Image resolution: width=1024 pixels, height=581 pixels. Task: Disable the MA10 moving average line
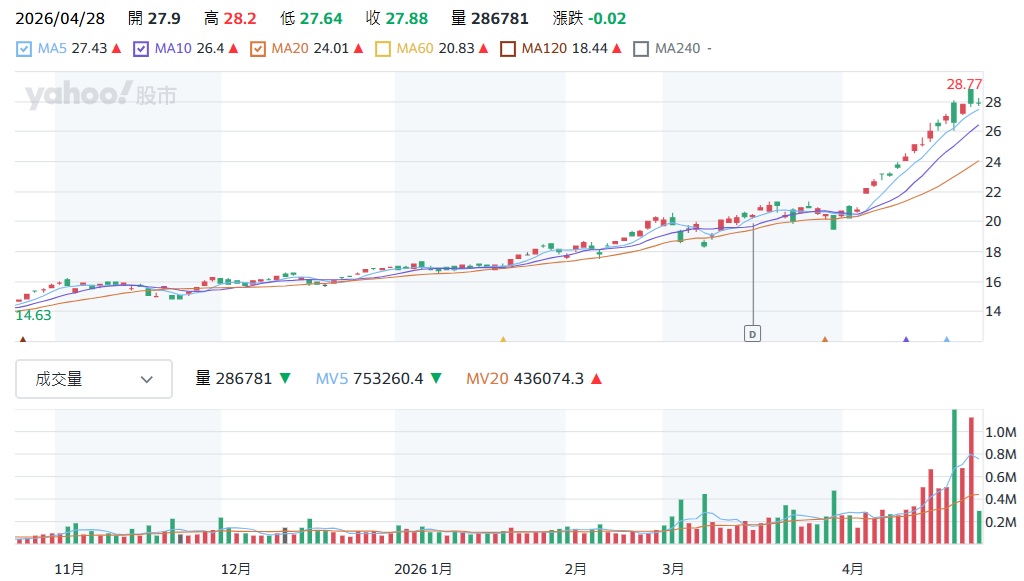coord(141,48)
